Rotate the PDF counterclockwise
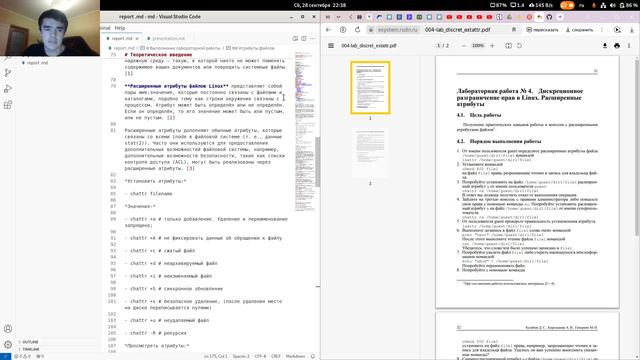Image resolution: width=640 pixels, height=360 pixels. point(519,46)
